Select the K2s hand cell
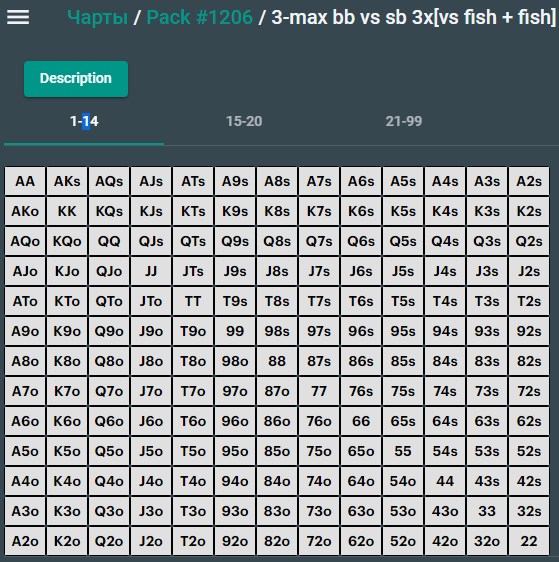559x562 pixels. click(x=529, y=211)
